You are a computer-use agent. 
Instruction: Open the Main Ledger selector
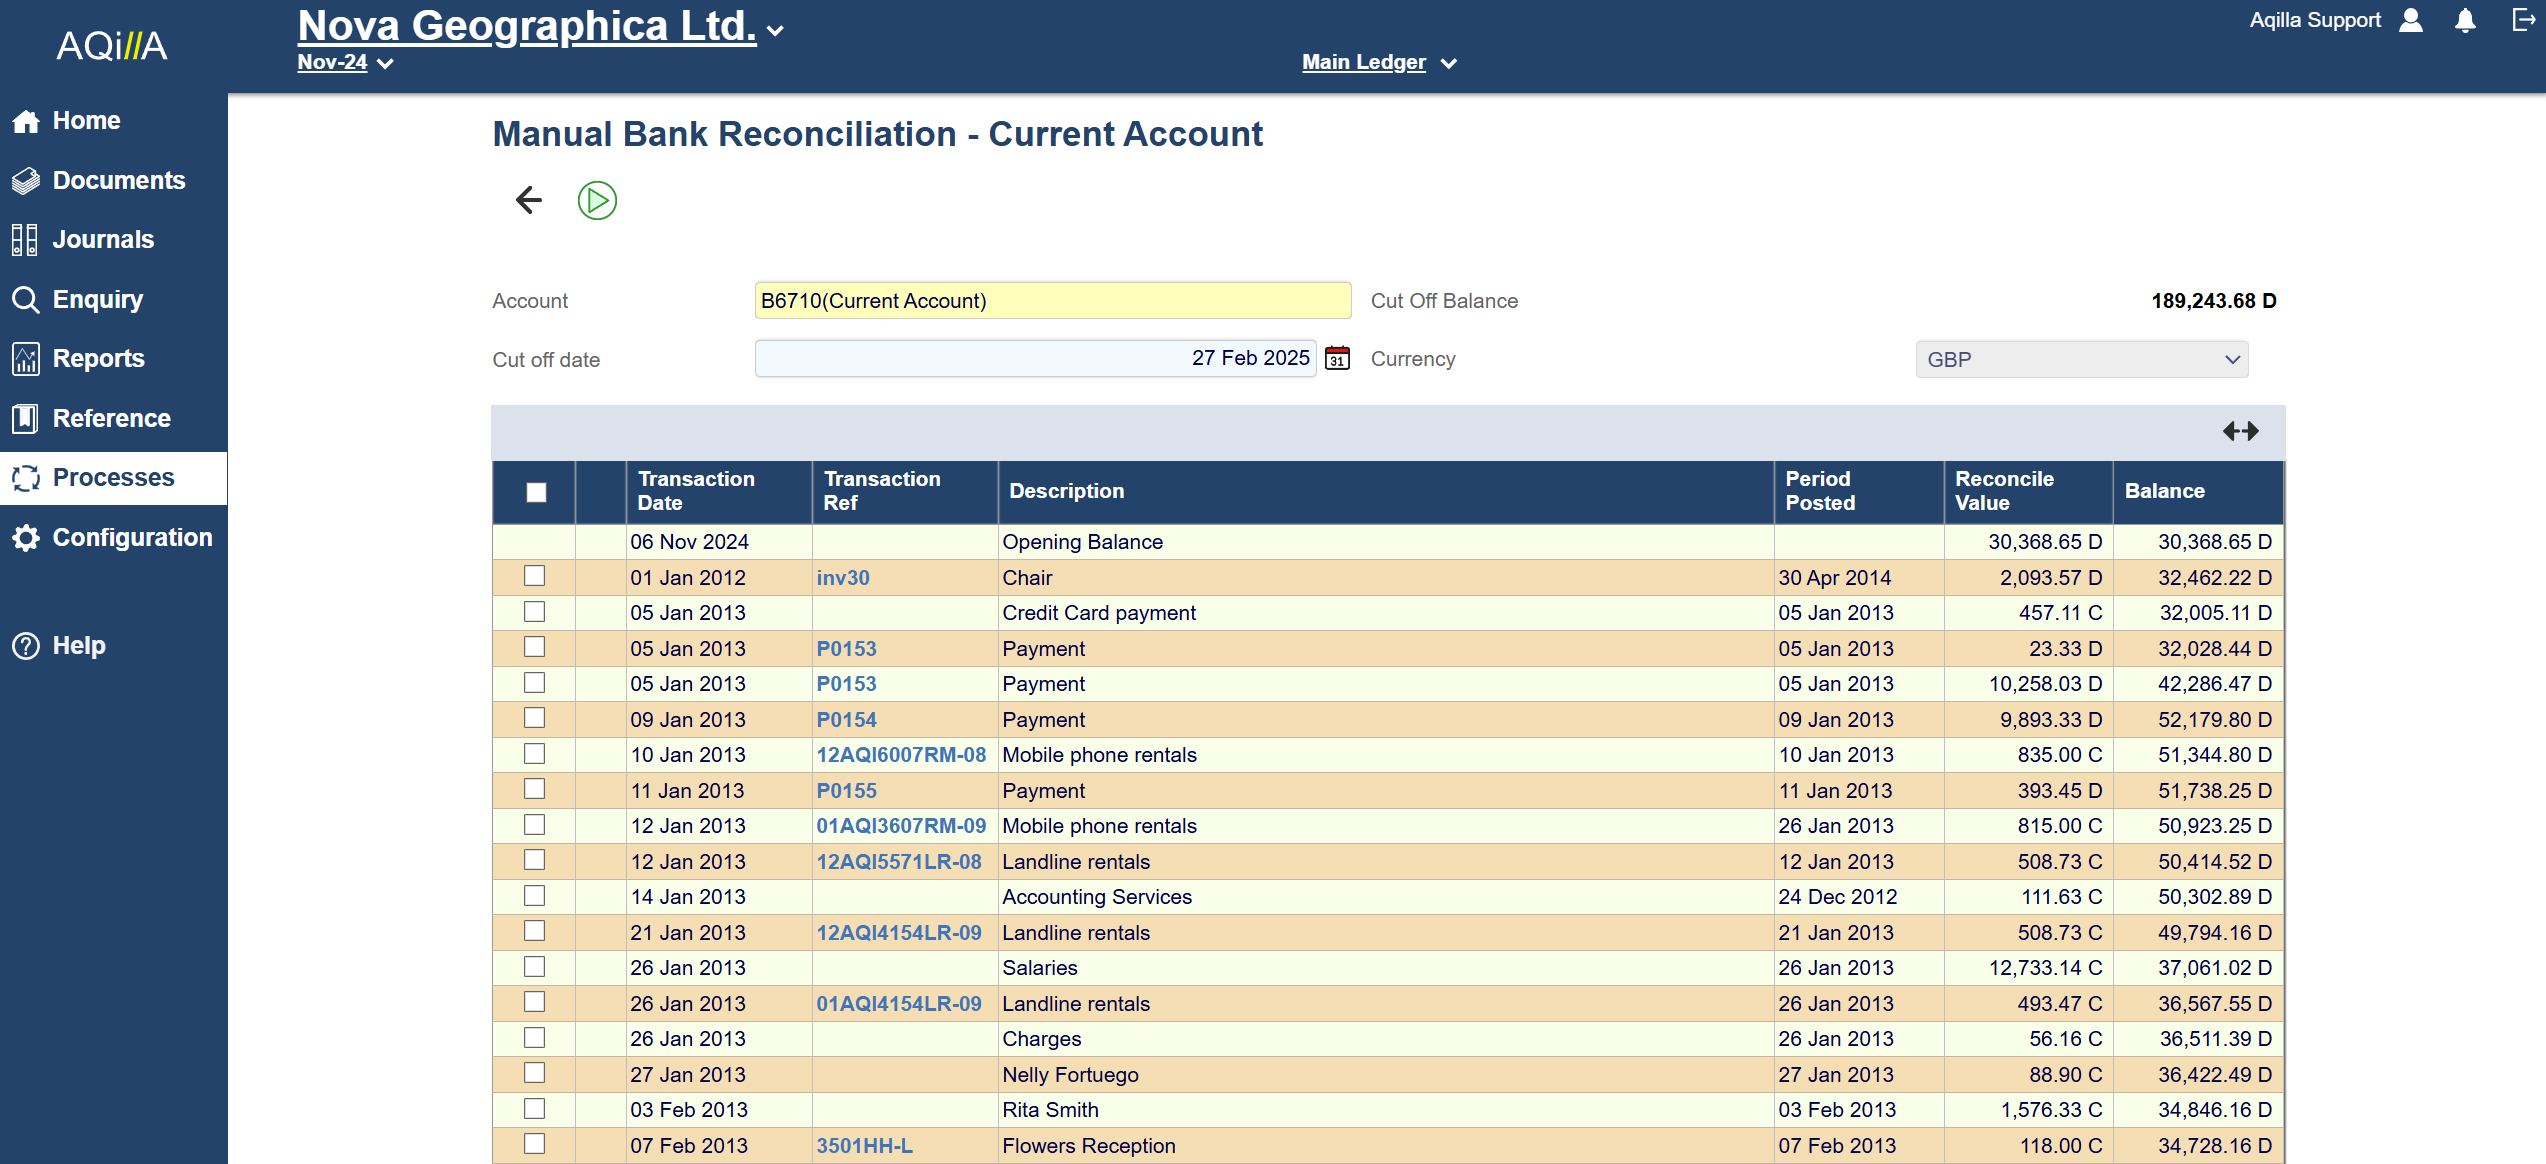1378,63
